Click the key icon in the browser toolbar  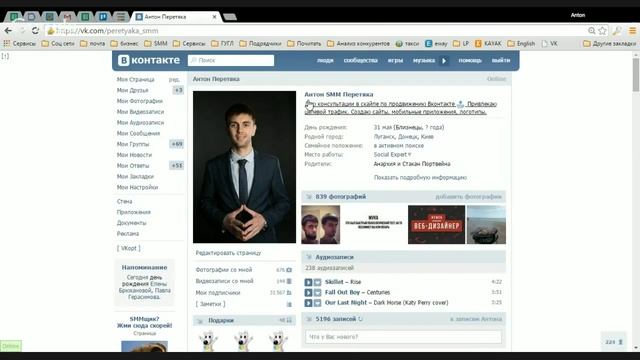click(x=617, y=31)
